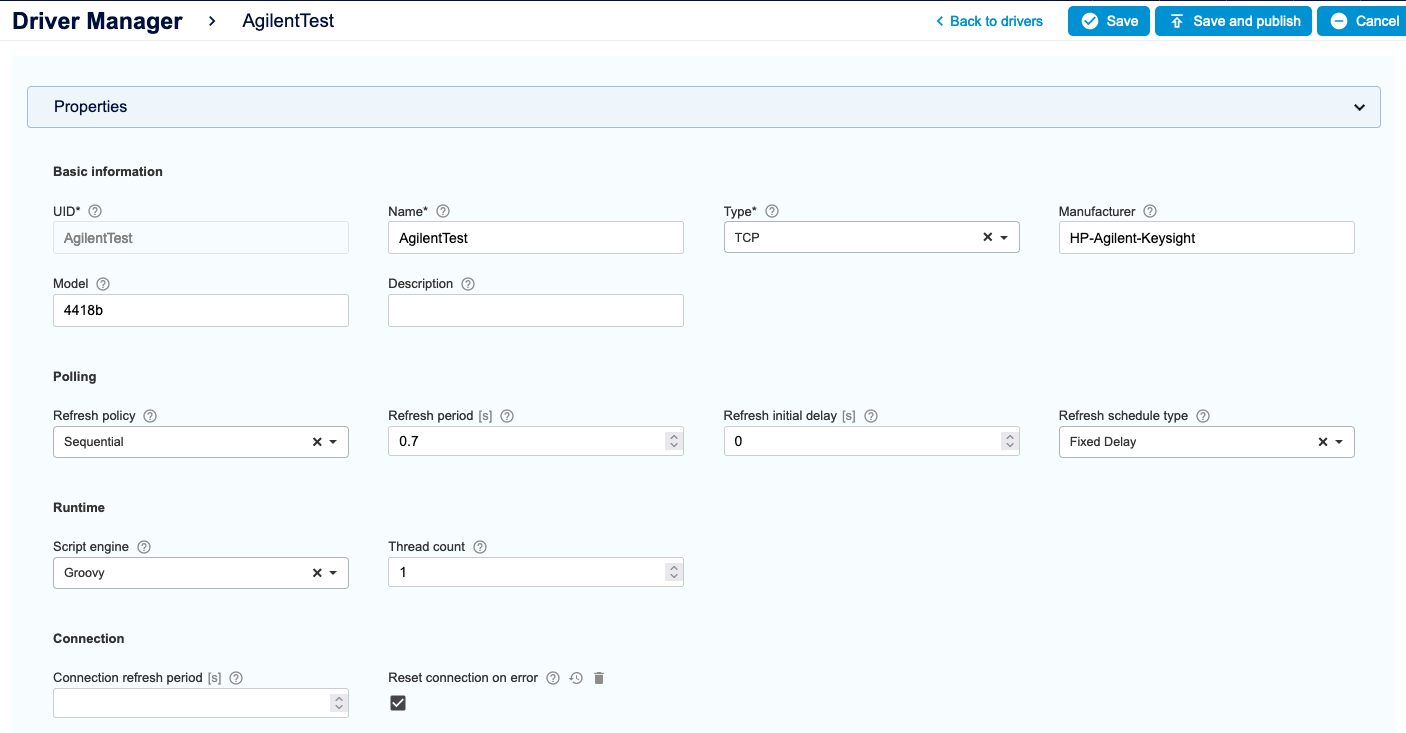Click into the Description input field
Screen dimensions: 1406x733
coord(535,310)
